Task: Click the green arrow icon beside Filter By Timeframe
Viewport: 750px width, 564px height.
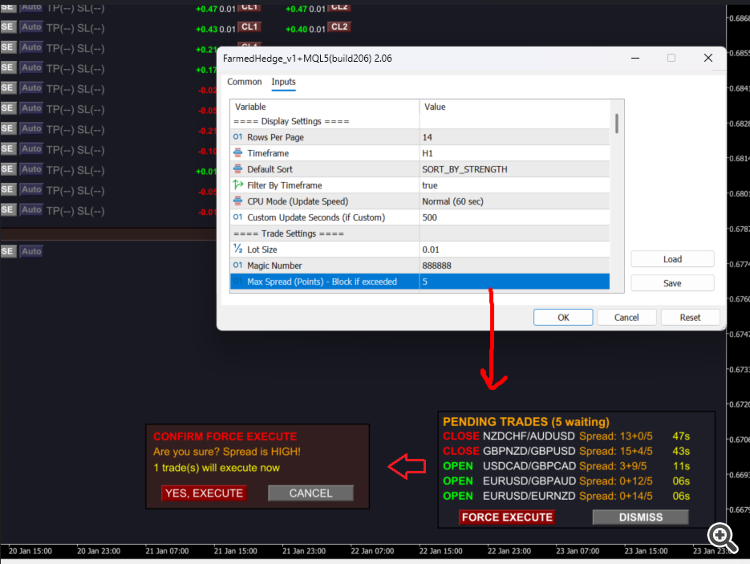Action: point(237,185)
